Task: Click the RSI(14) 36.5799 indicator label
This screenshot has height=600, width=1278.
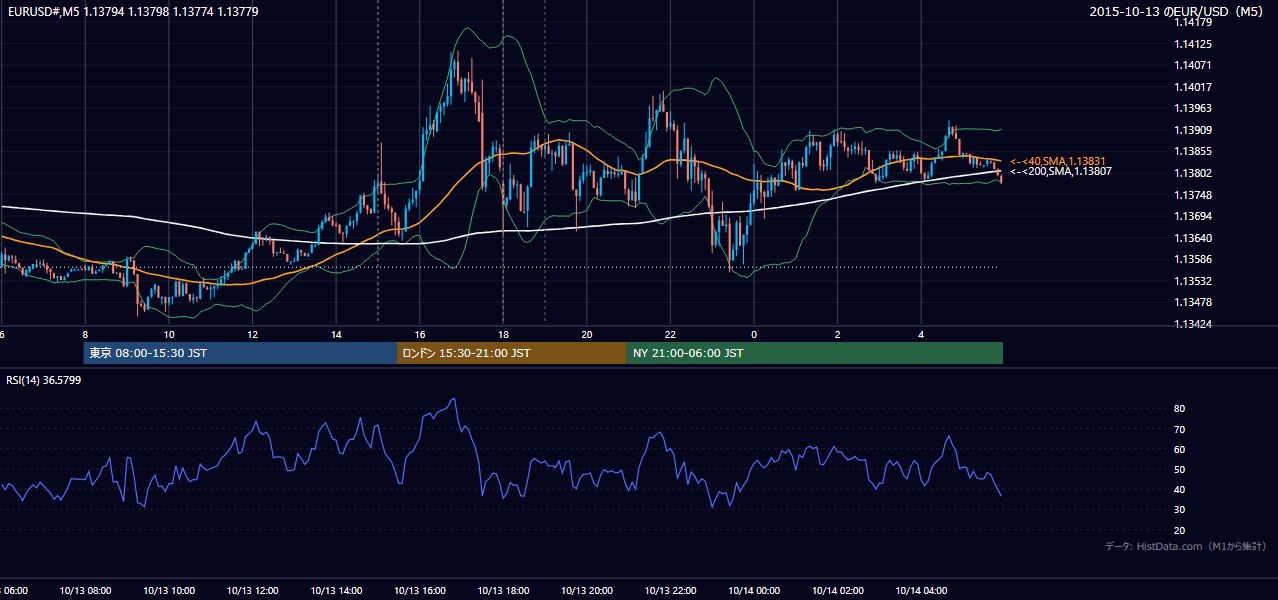Action: [43, 380]
